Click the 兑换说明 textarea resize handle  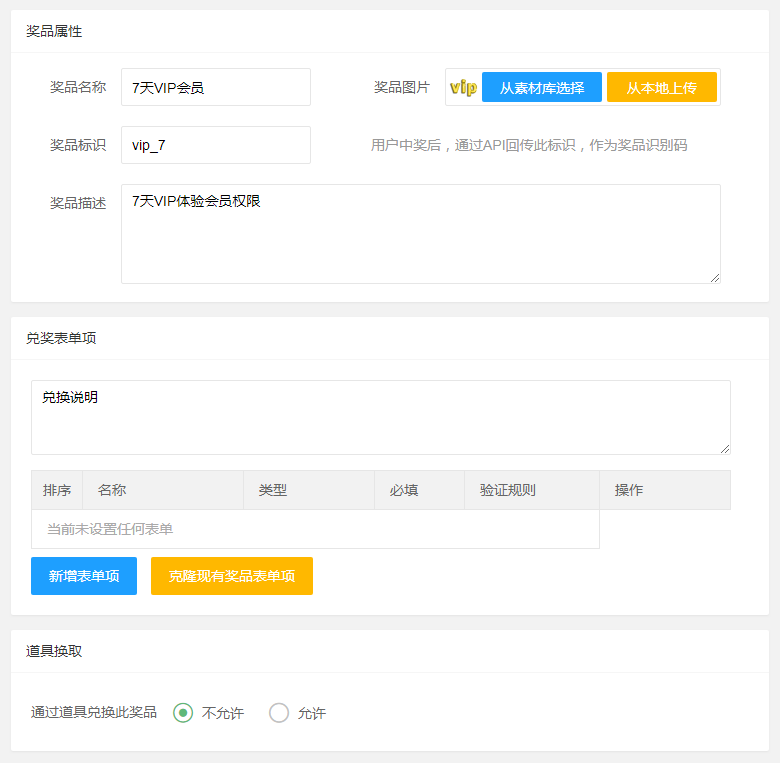(x=725, y=449)
